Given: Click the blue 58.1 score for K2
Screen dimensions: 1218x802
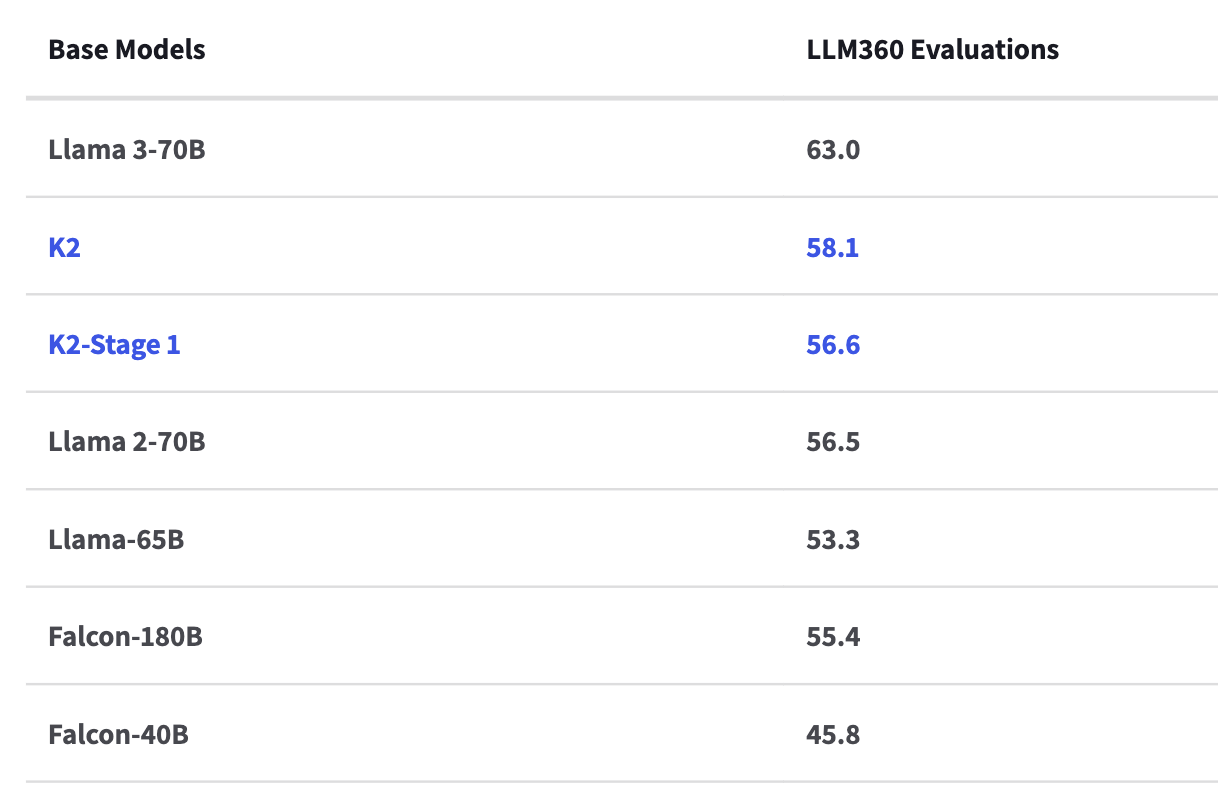Looking at the screenshot, I should [832, 247].
